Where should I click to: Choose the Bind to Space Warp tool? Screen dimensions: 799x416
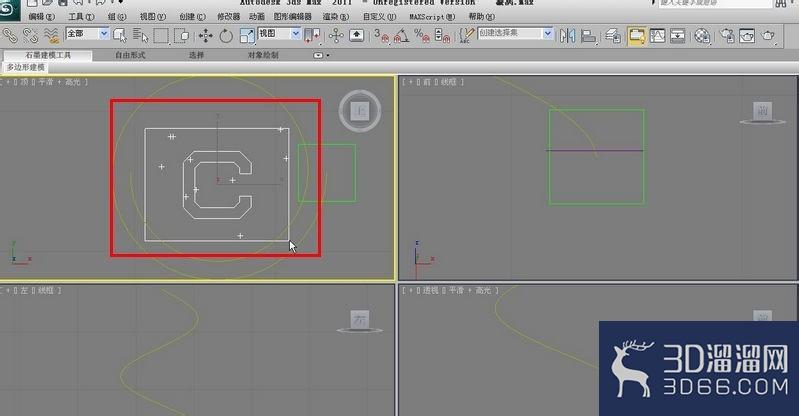point(51,35)
